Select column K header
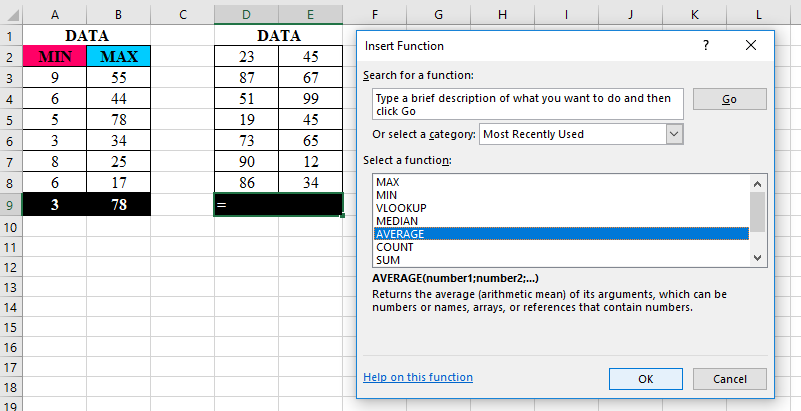 (x=695, y=15)
